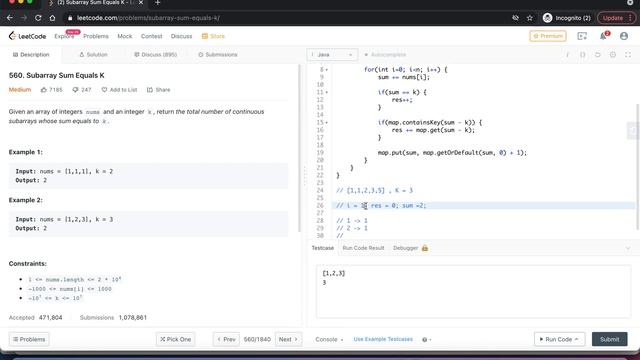The width and height of the screenshot is (640, 360).
Task: Open the Debugger tab
Action: [405, 248]
